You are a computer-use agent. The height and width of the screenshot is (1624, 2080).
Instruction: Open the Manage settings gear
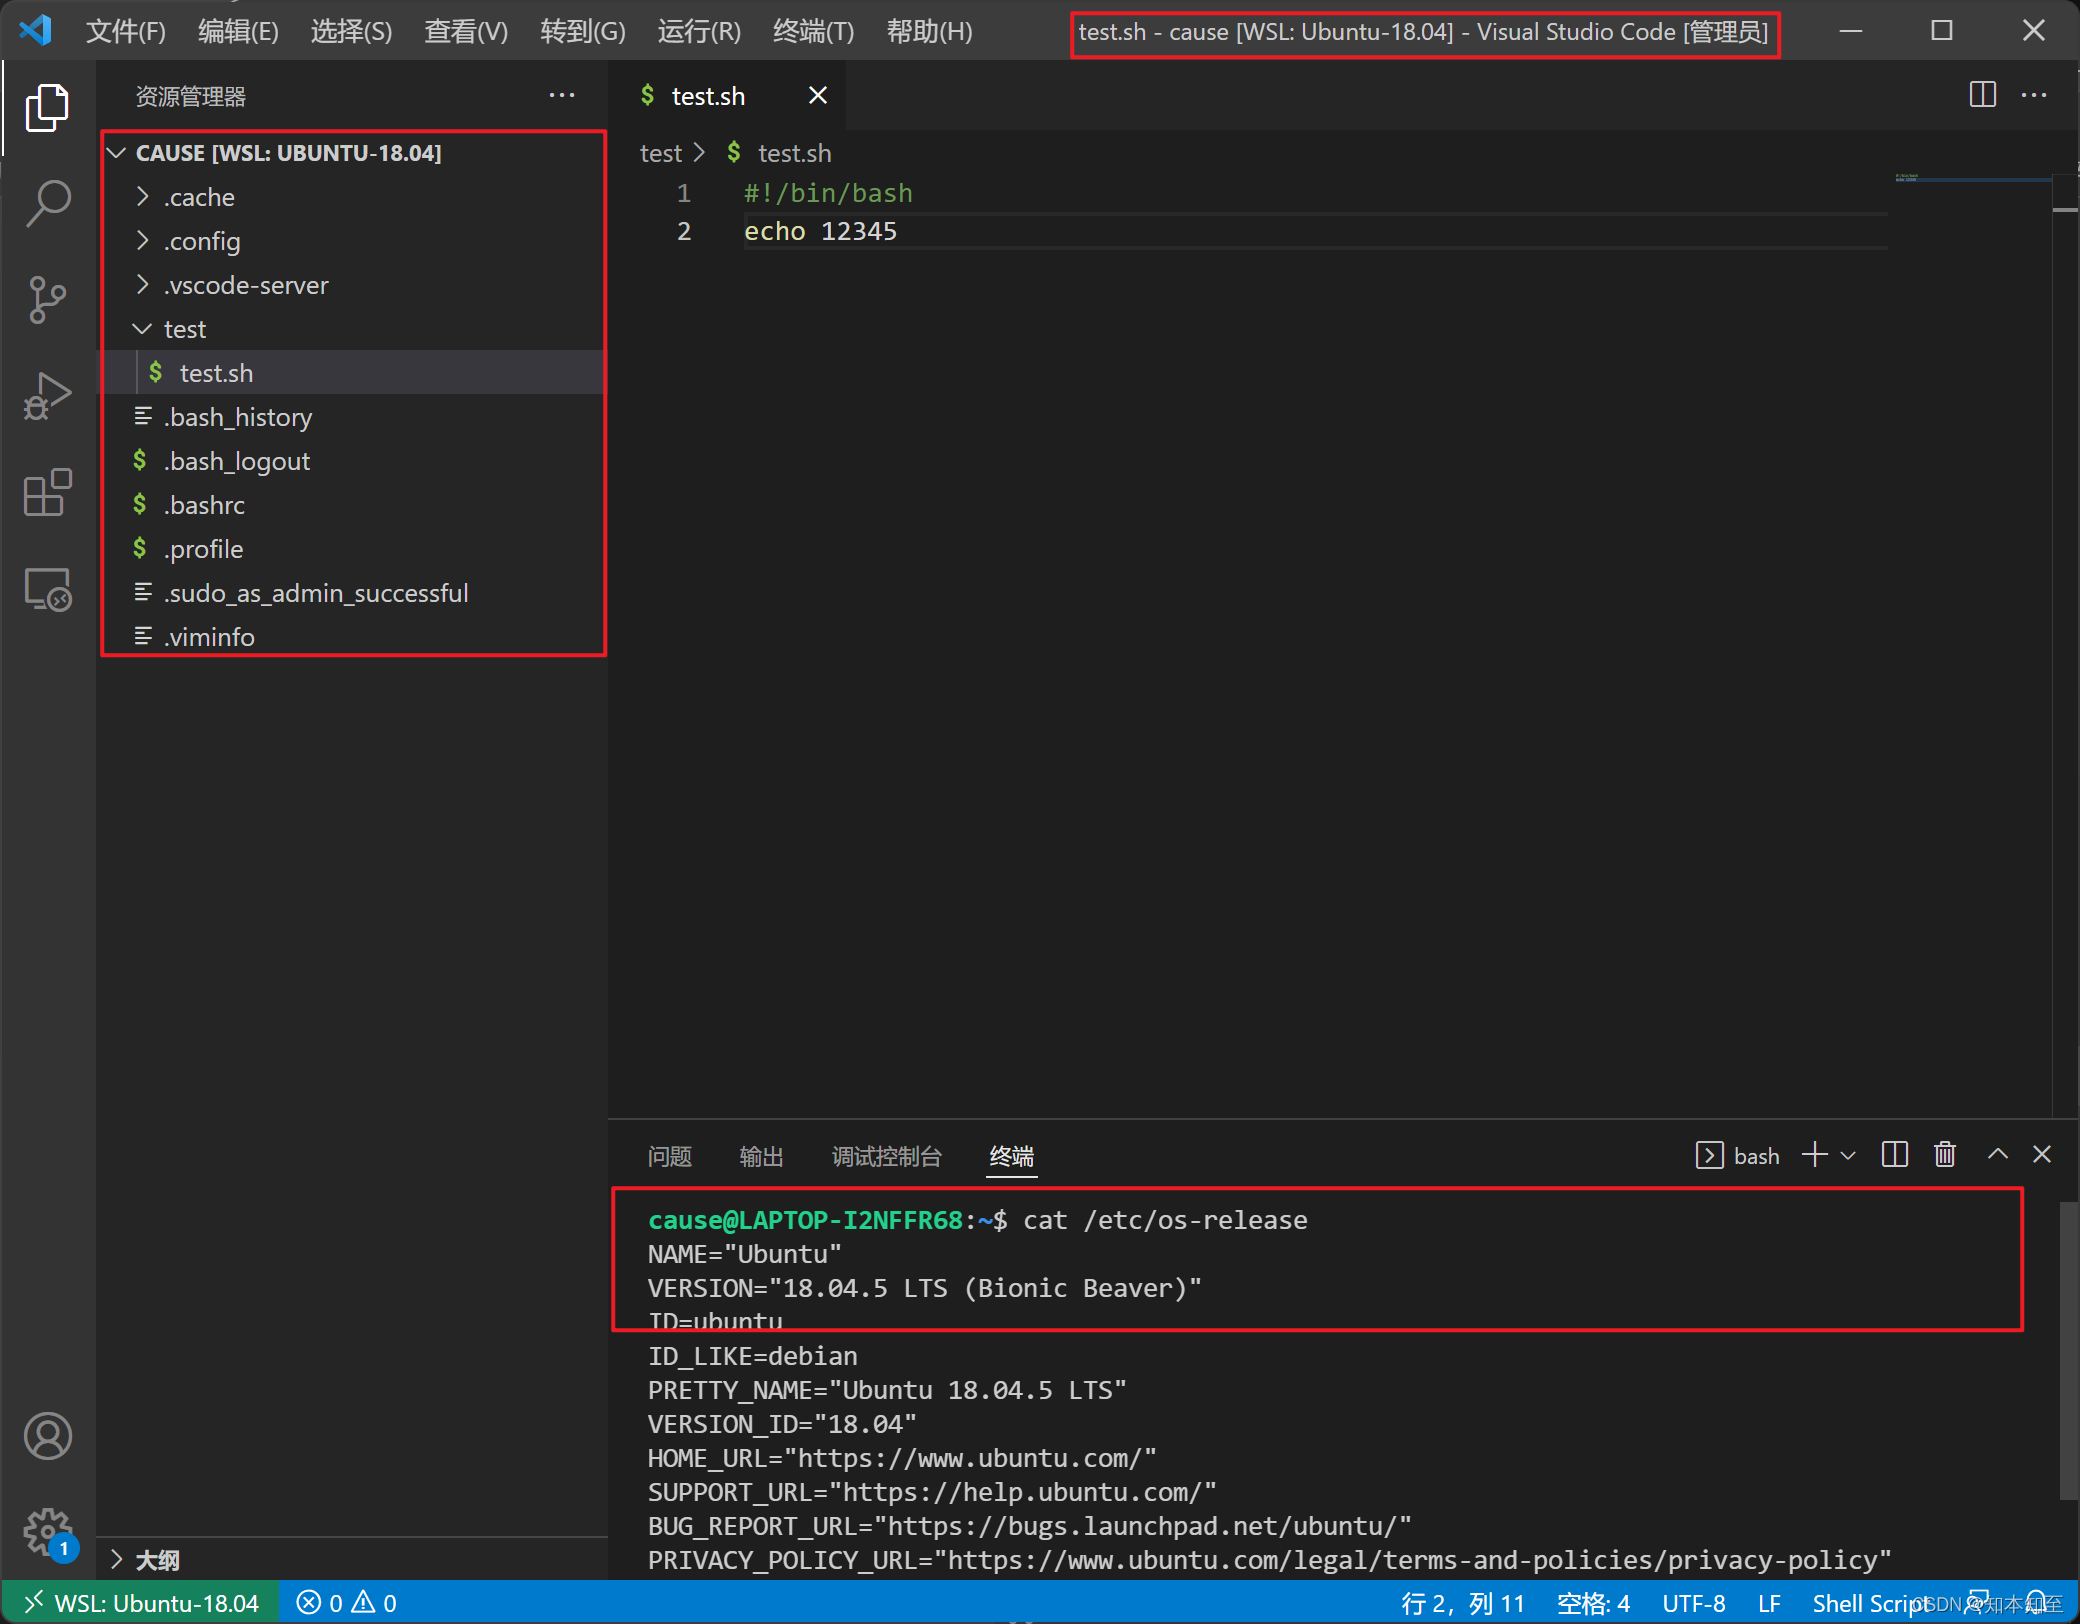click(47, 1531)
